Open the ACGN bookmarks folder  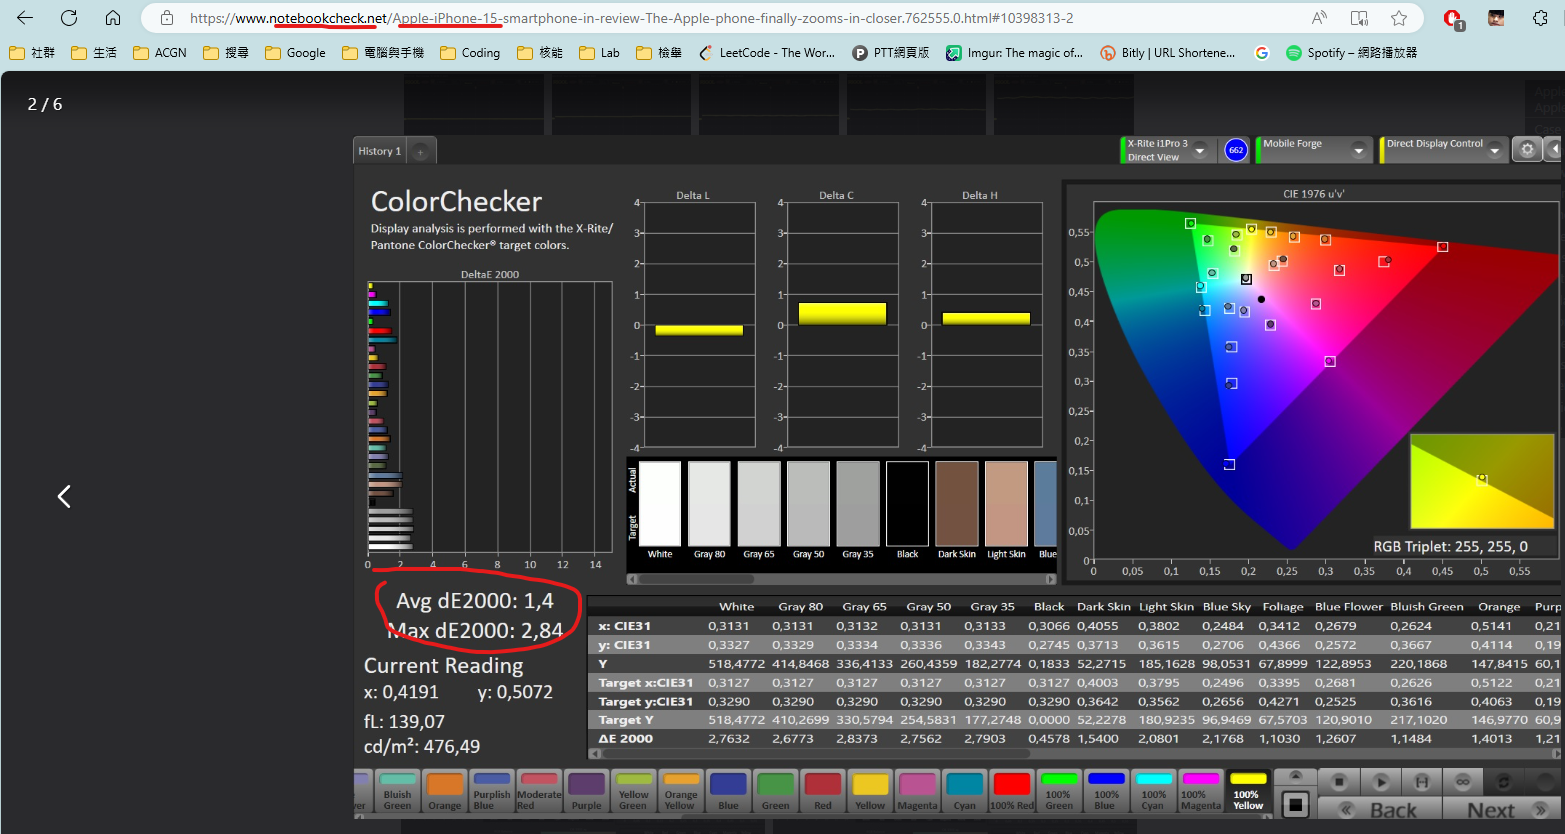point(160,53)
